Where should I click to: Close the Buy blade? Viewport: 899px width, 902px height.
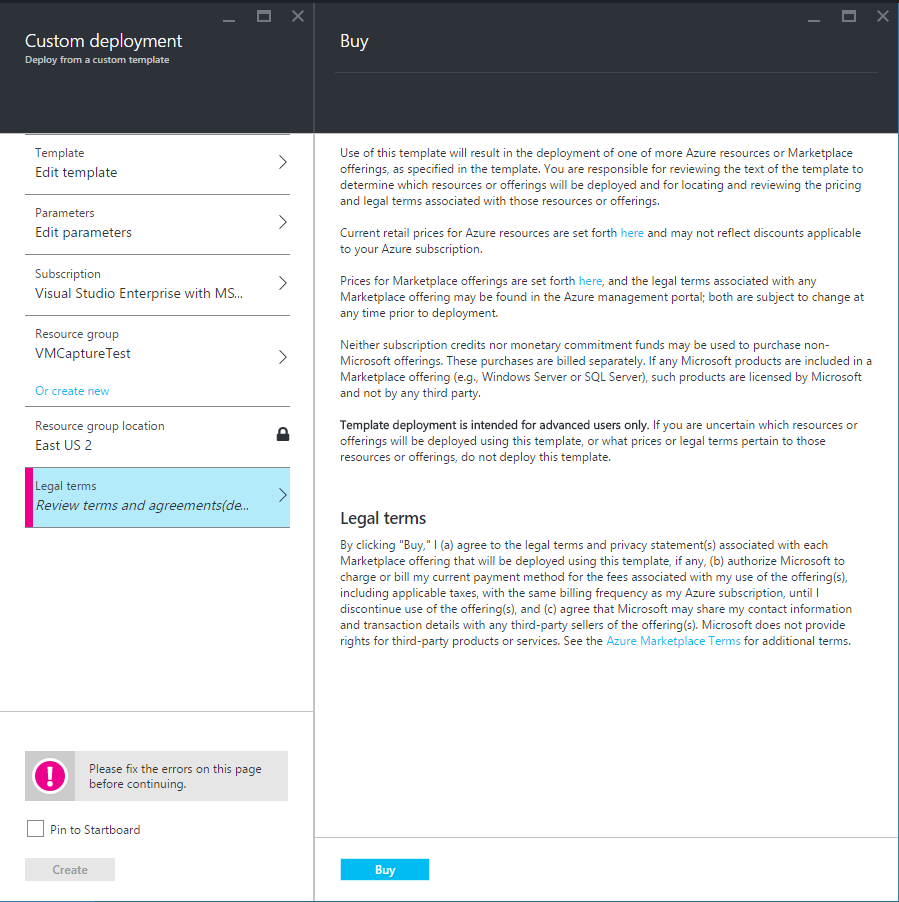click(x=883, y=16)
